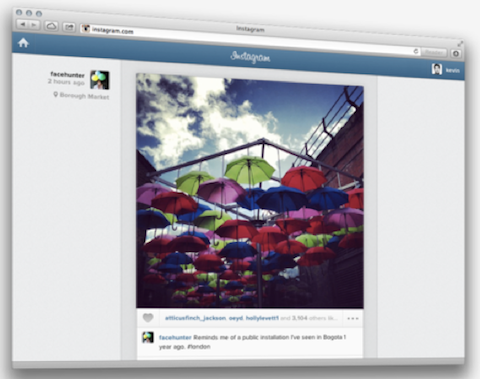Open liker oeyd's profile
The image size is (480, 379).
pyautogui.click(x=236, y=318)
